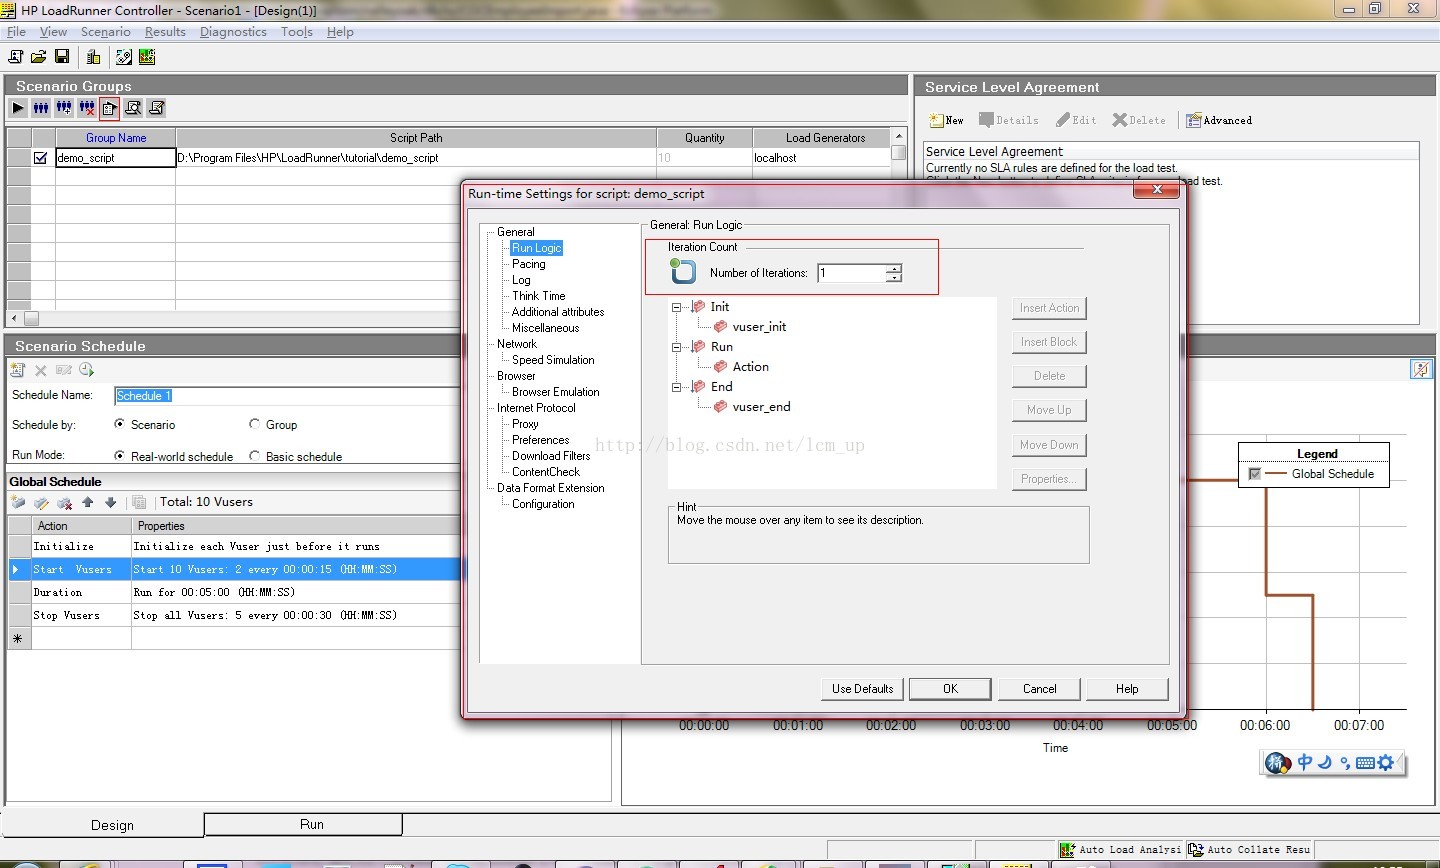
Task: Uncheck the demo_script group checkbox
Action: coord(41,158)
